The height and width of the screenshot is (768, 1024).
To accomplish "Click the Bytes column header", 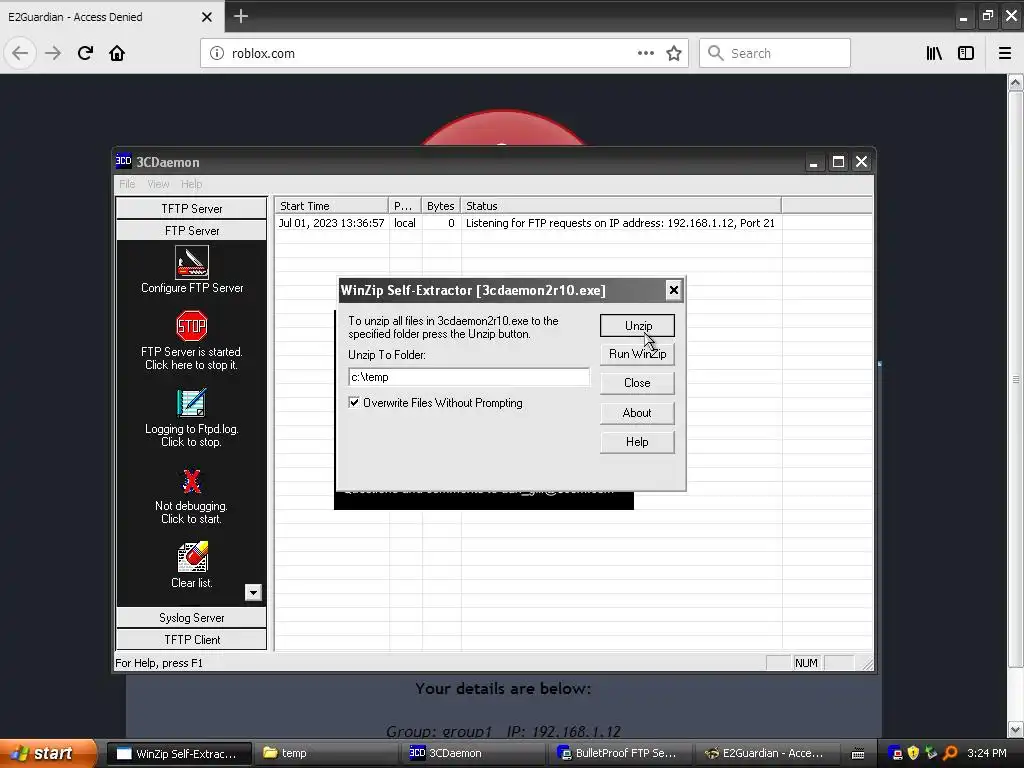I will [440, 206].
